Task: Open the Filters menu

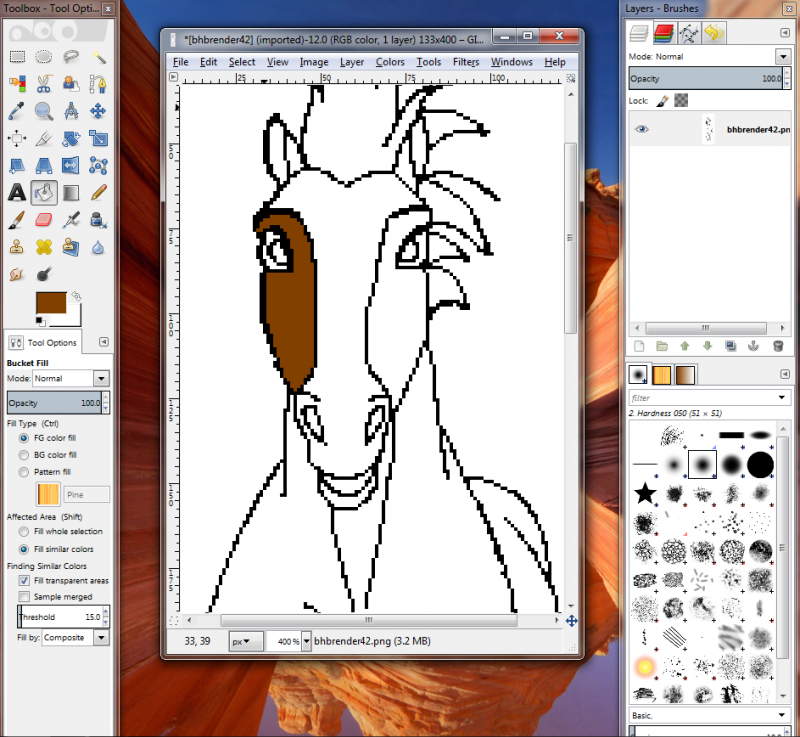Action: (x=466, y=62)
